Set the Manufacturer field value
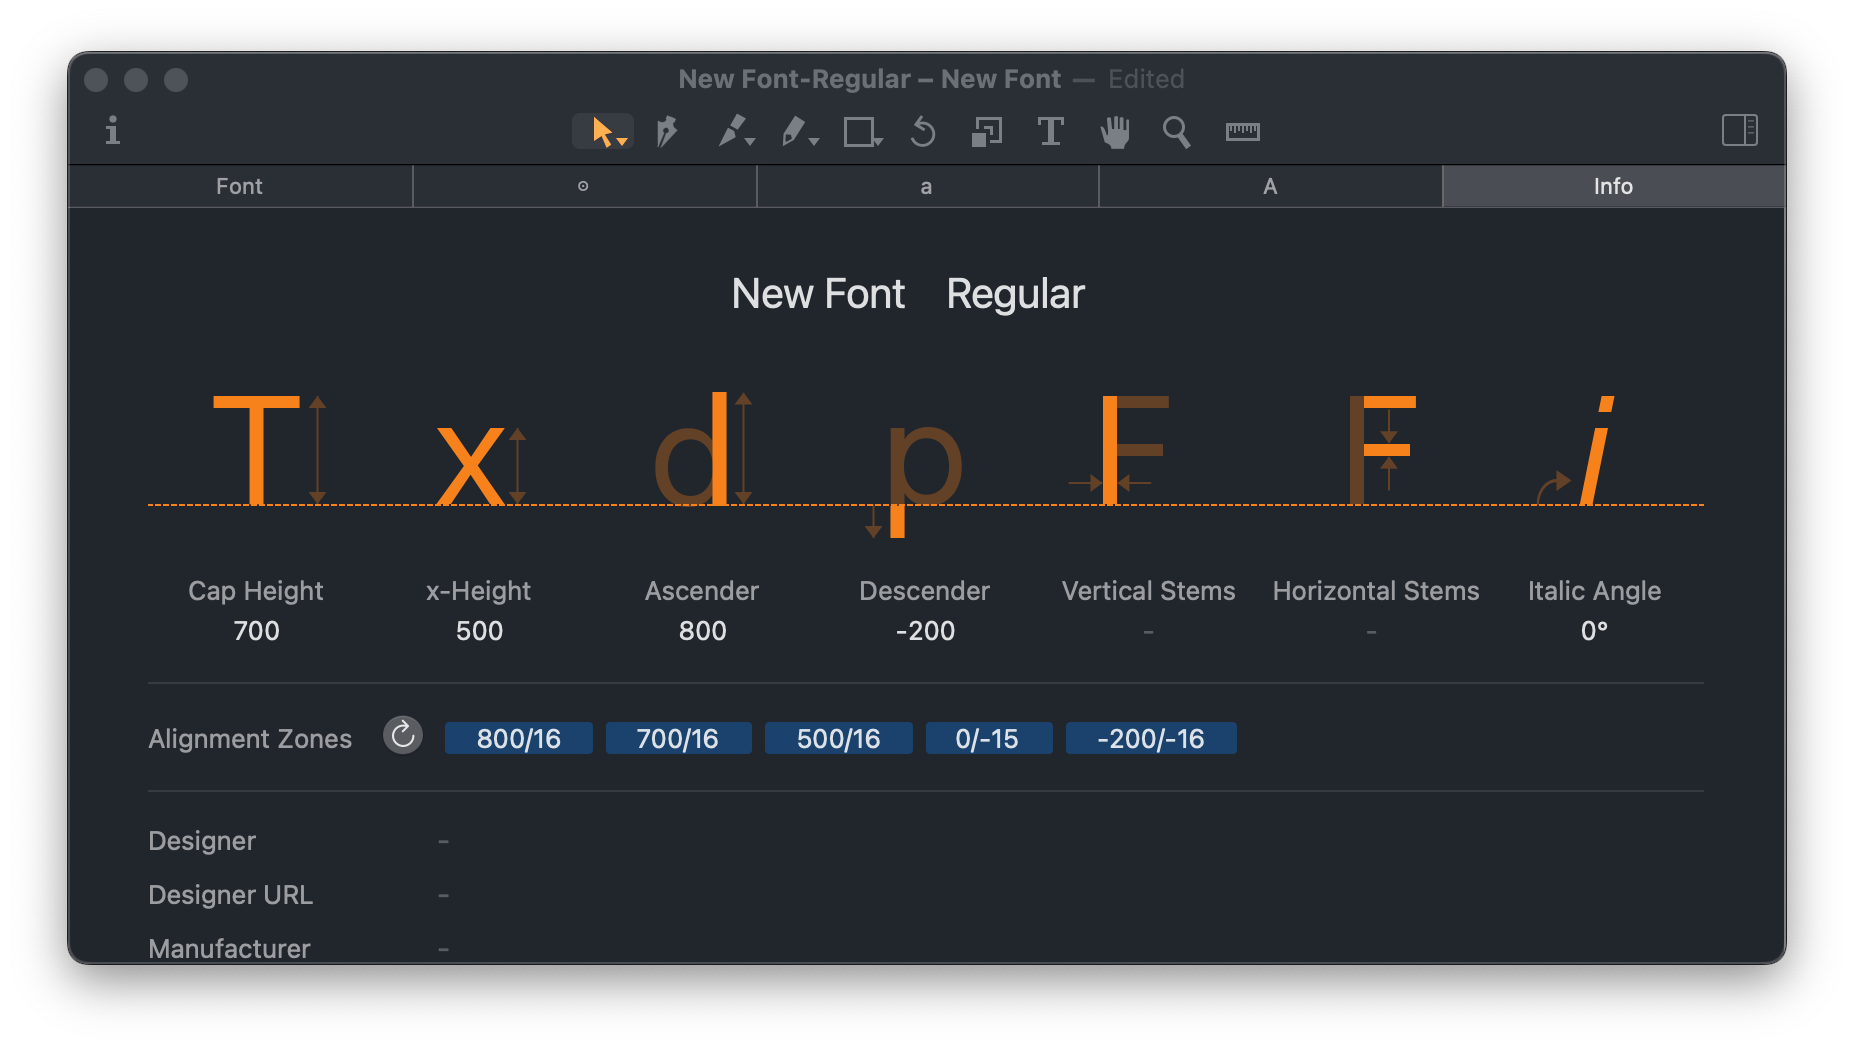 click(443, 949)
